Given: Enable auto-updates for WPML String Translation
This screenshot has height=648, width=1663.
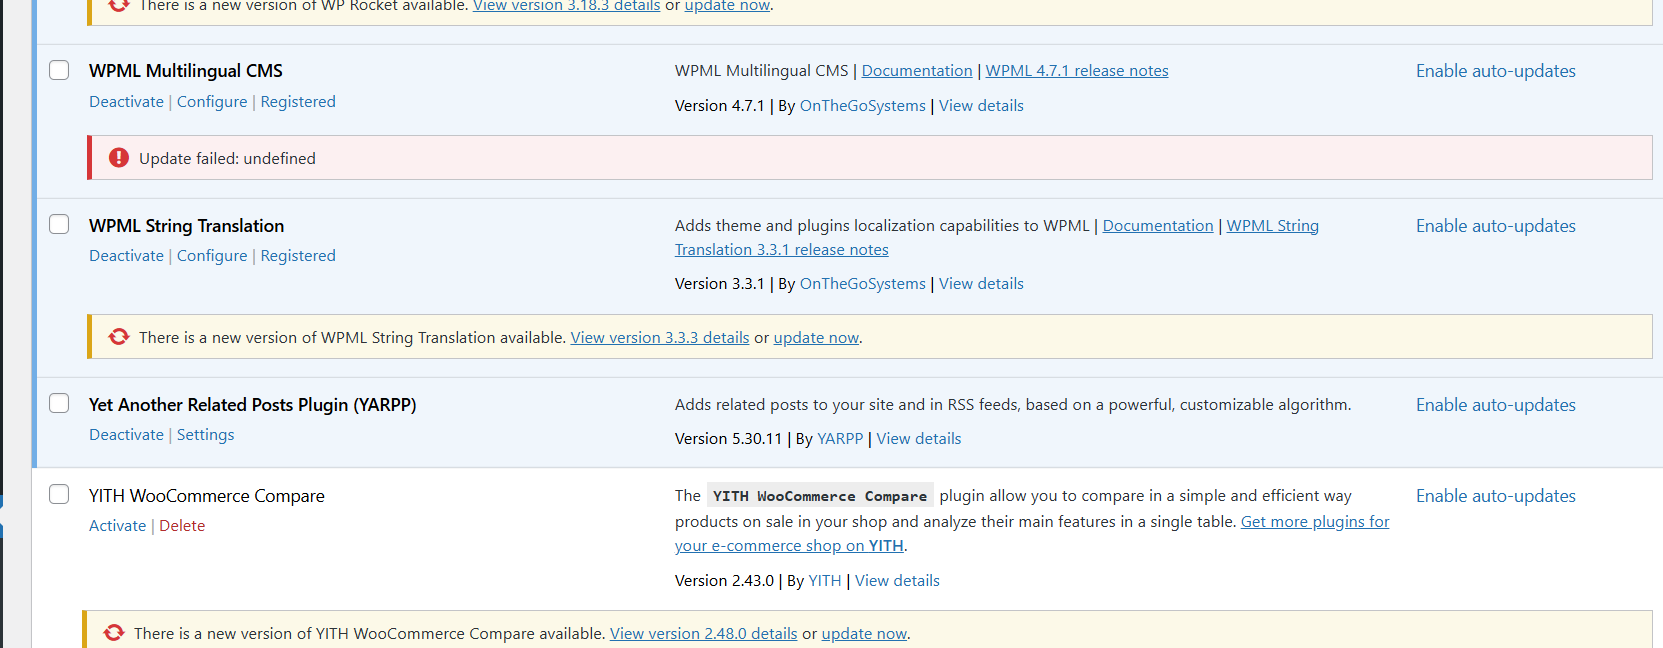Looking at the screenshot, I should click(1496, 226).
